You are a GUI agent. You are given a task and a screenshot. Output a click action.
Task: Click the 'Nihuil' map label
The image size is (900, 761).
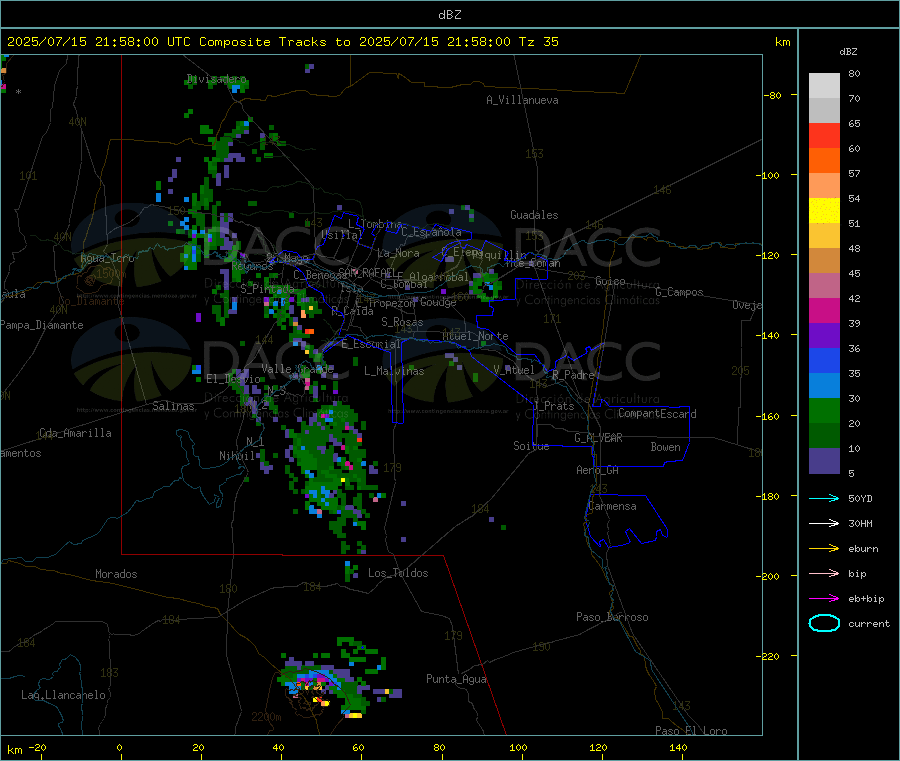[237, 456]
